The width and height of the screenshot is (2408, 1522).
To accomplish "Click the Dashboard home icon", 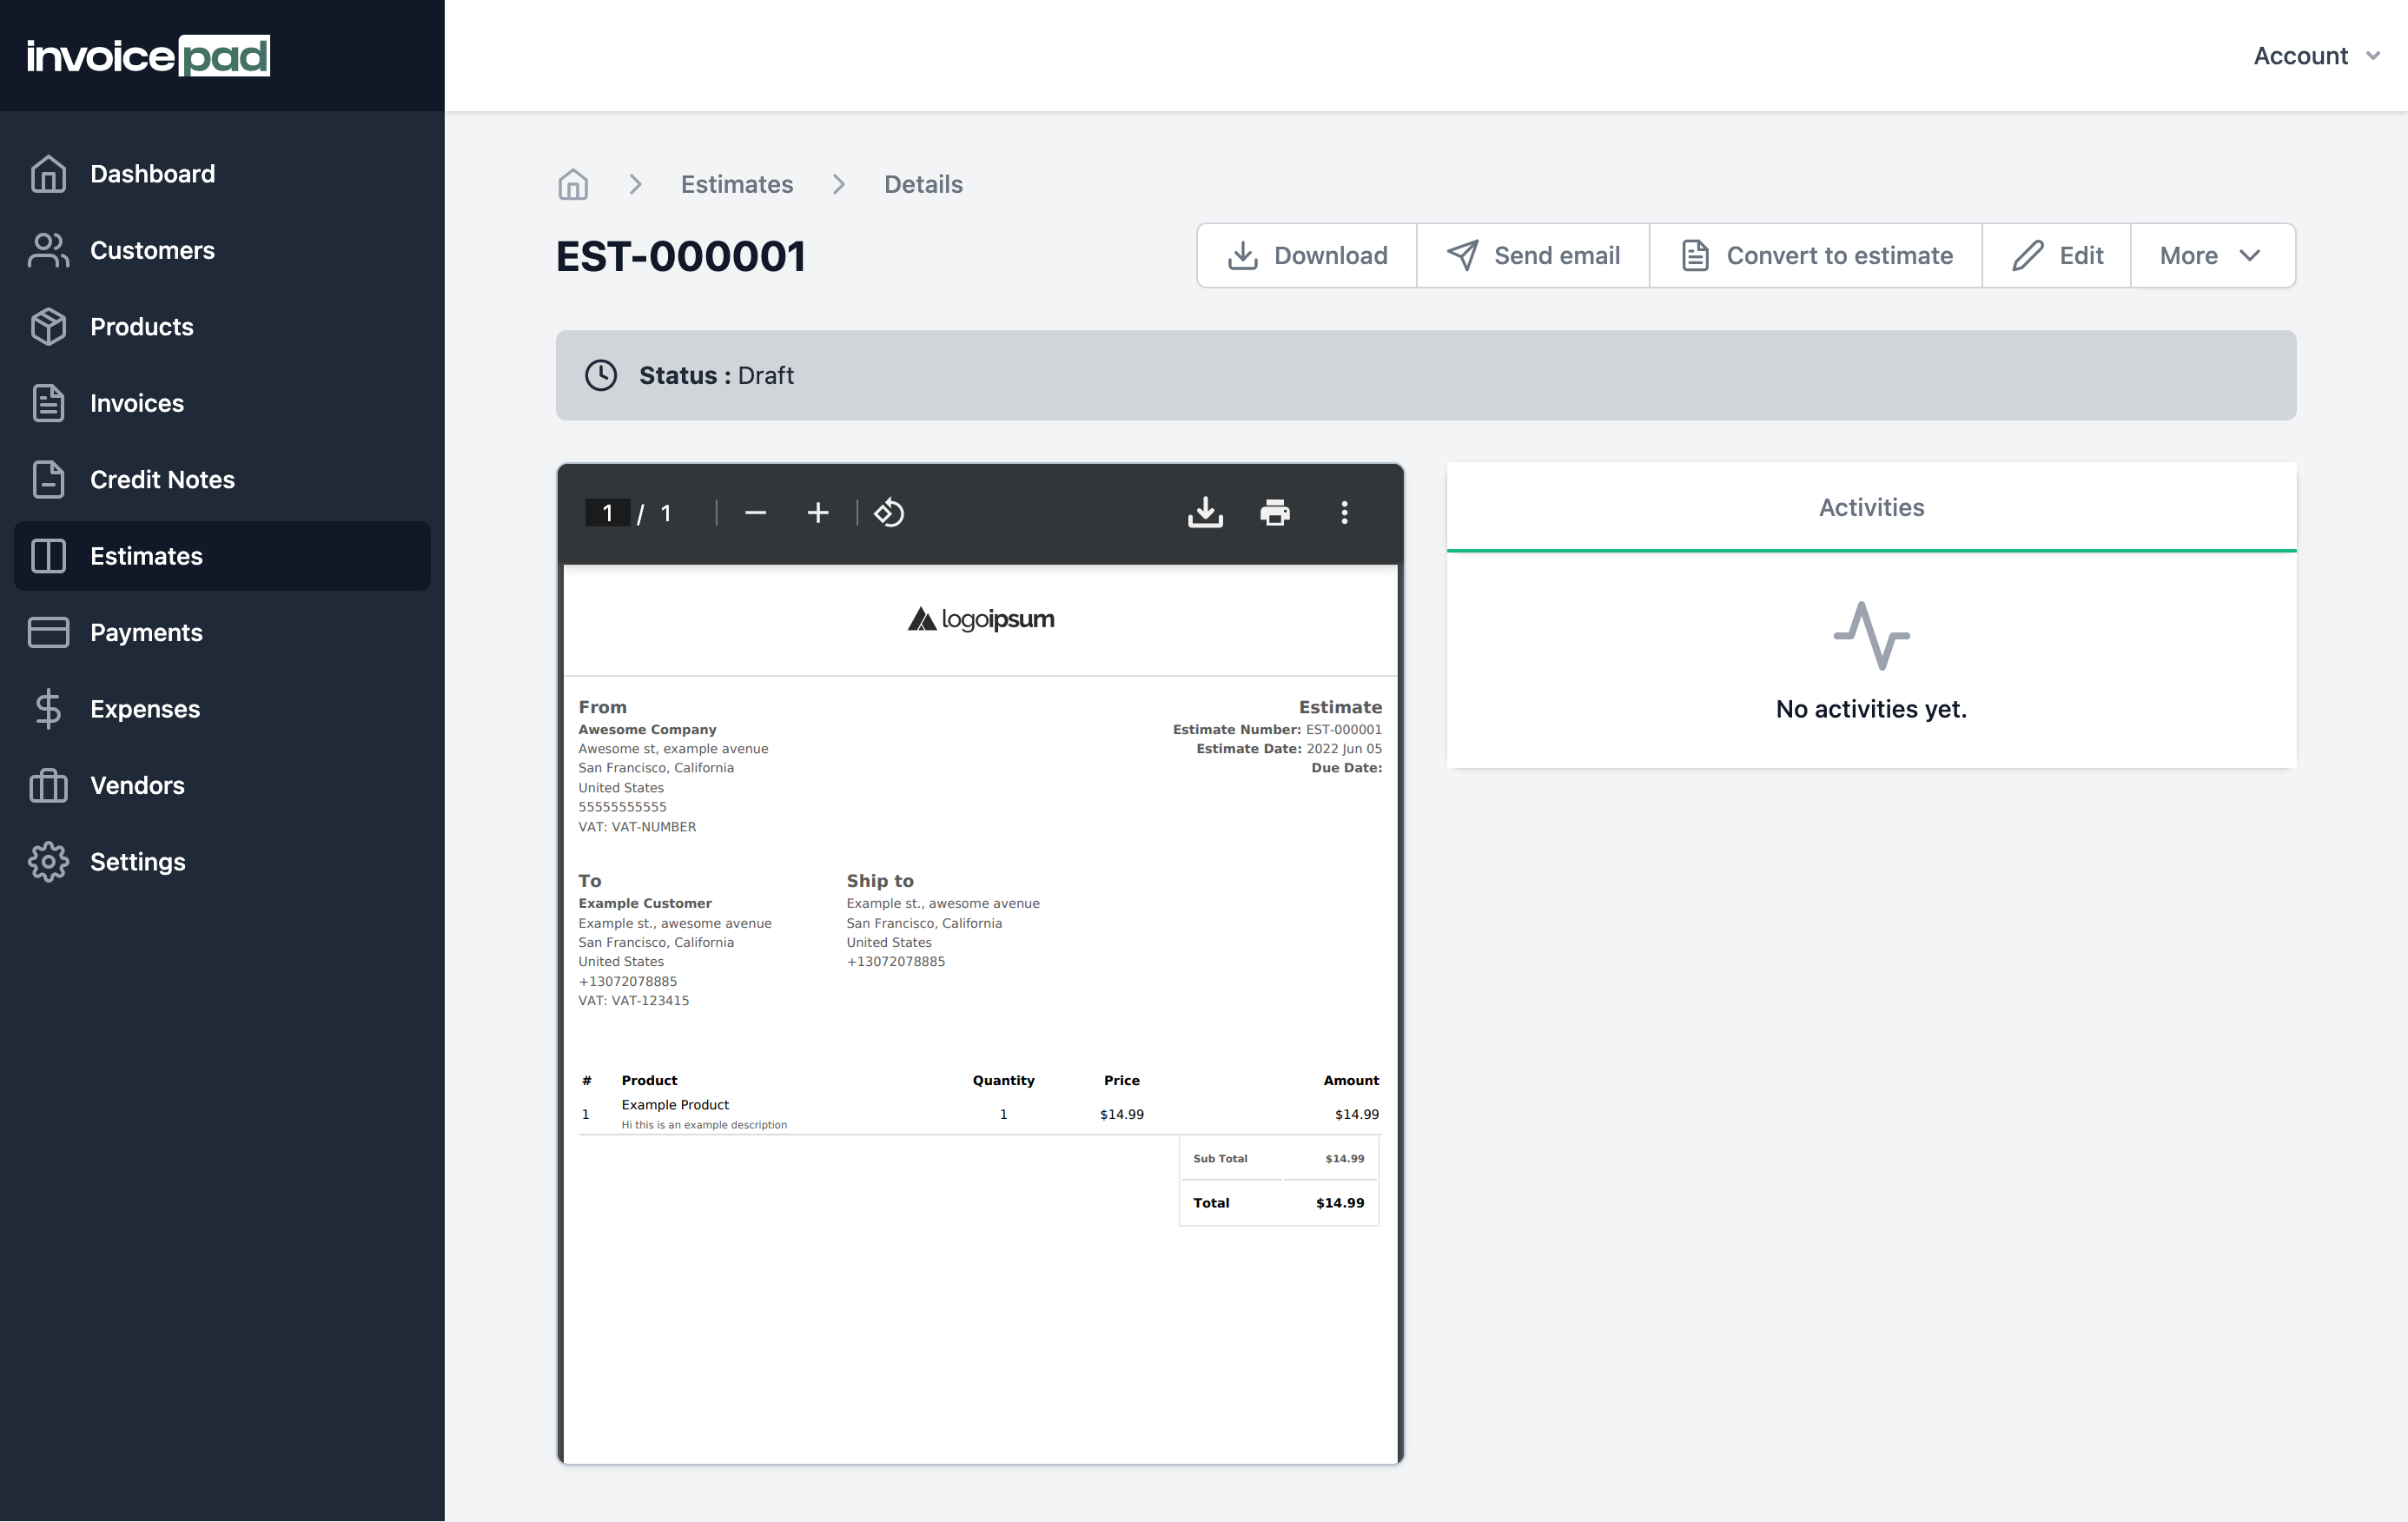I will [x=48, y=174].
